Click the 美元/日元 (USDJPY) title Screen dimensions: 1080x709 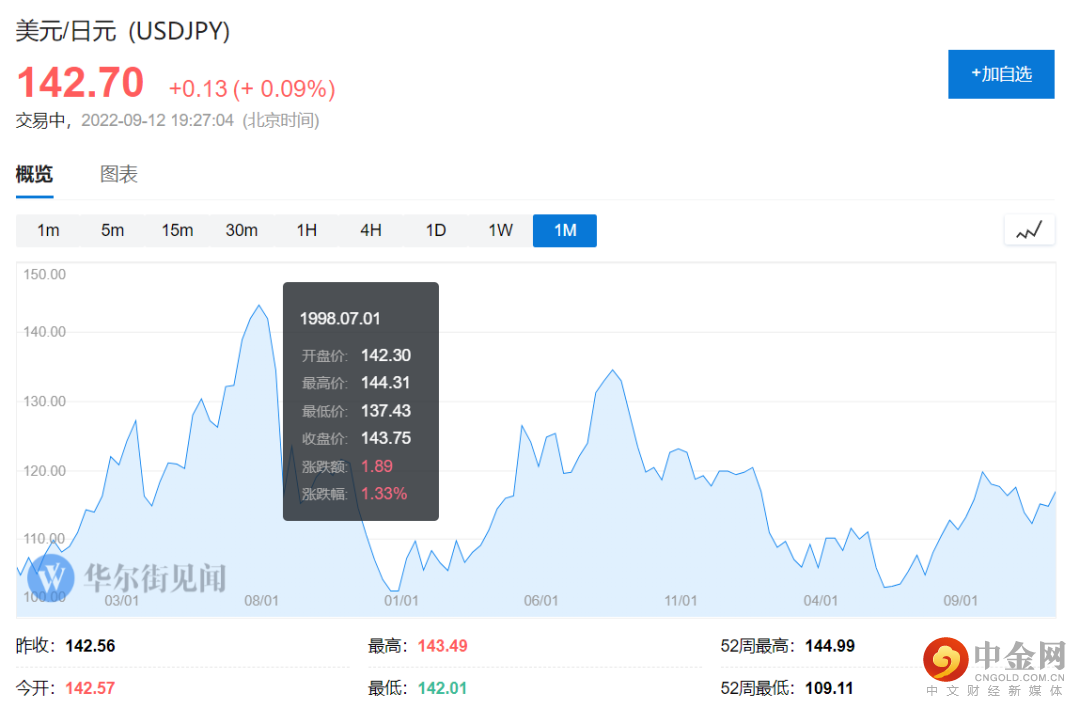(123, 31)
